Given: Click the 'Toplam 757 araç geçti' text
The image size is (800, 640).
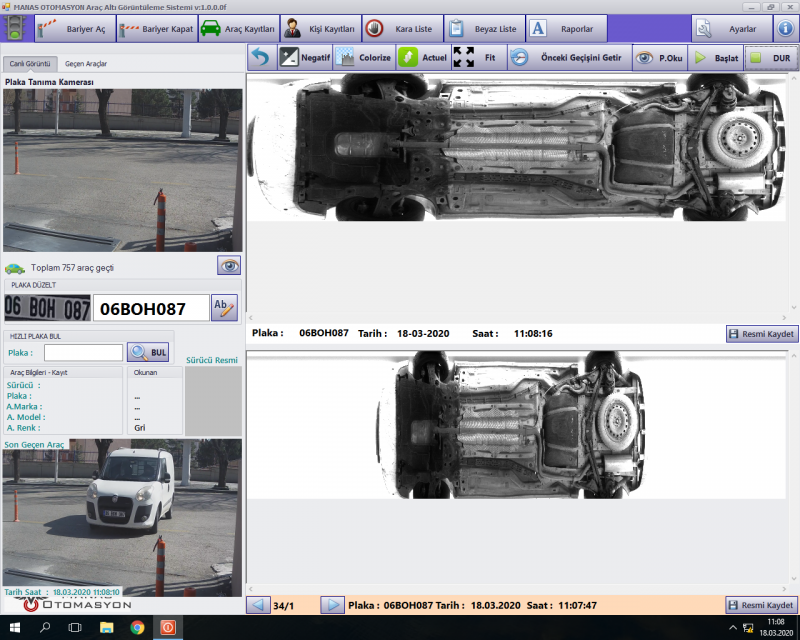Looking at the screenshot, I should [x=72, y=268].
